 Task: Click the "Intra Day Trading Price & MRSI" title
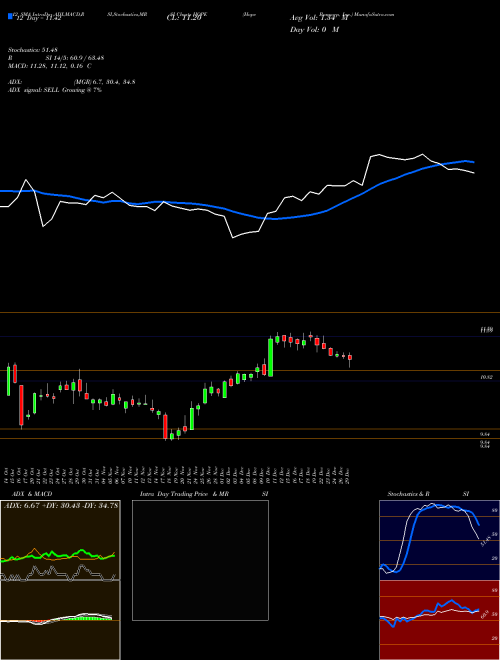(204, 494)
